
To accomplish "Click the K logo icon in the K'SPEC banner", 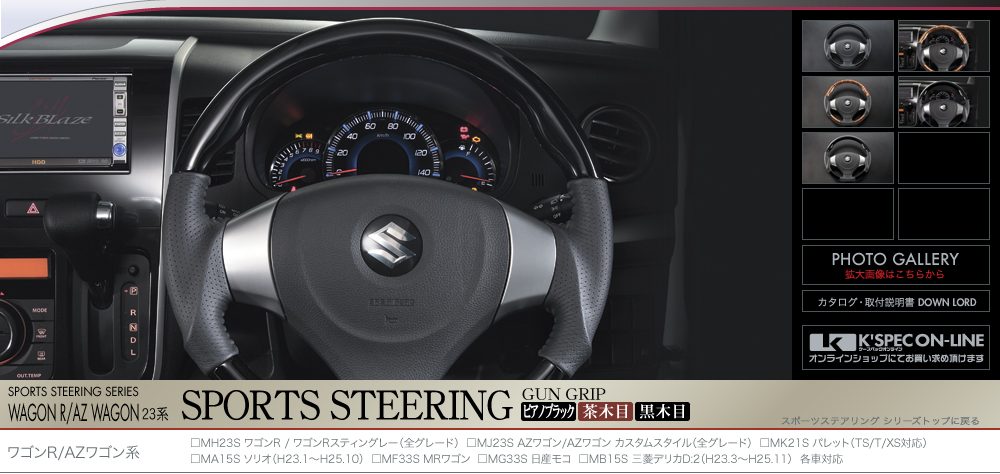I will point(825,340).
